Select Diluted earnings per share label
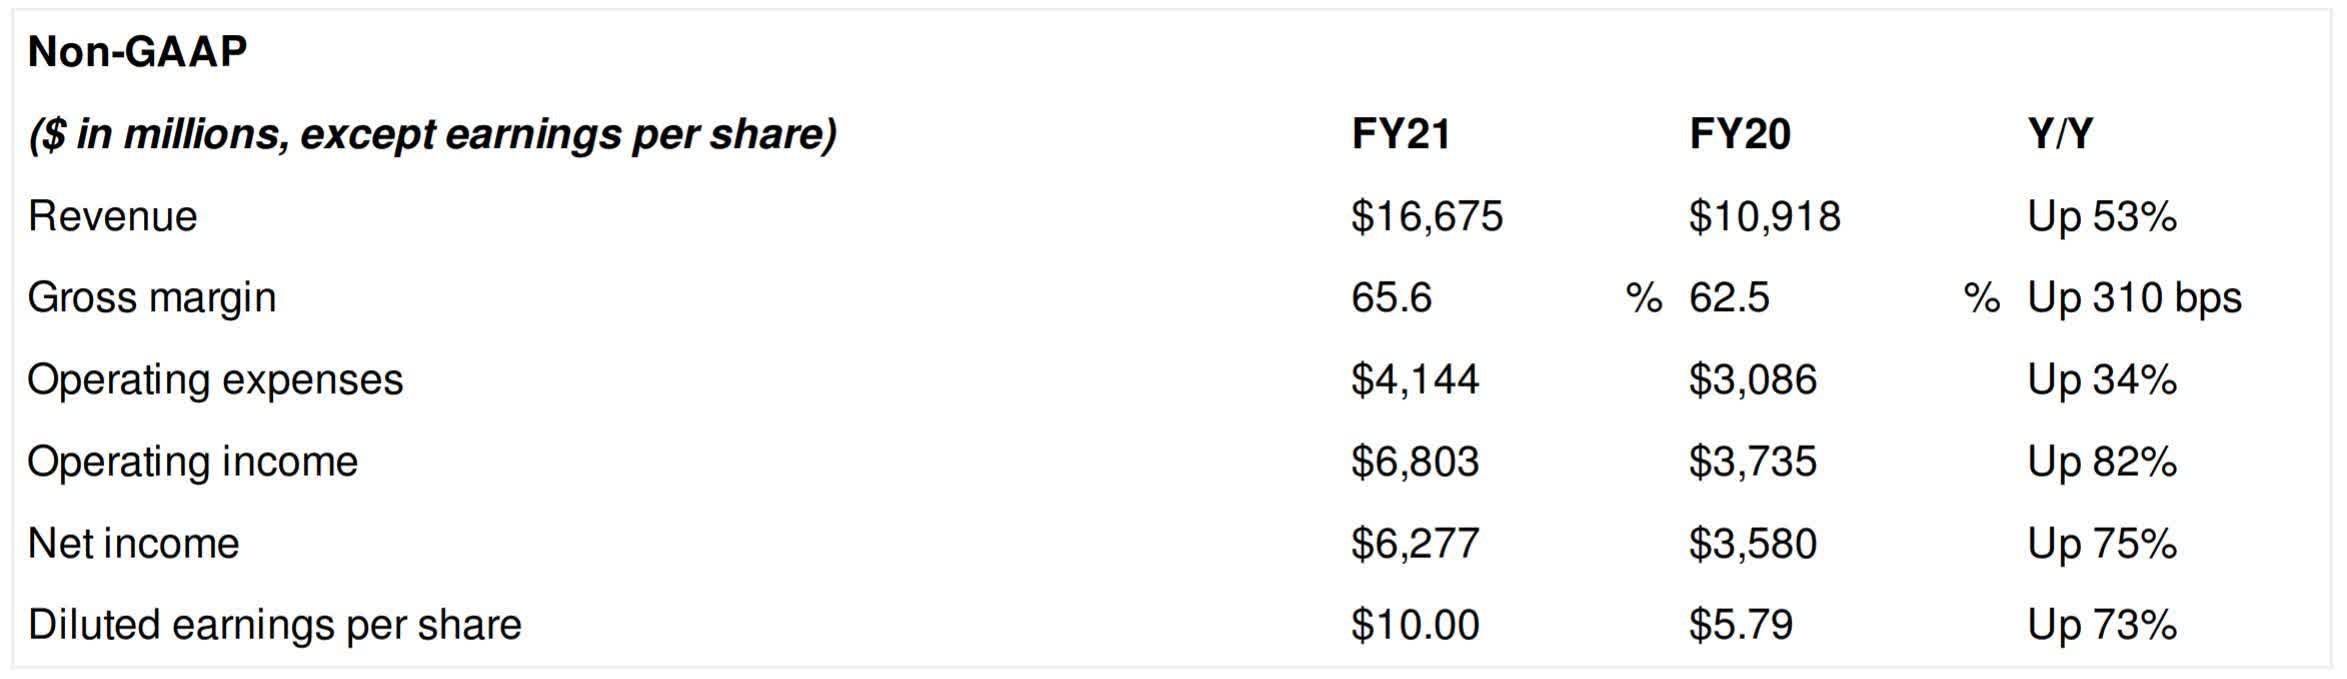2347x679 pixels. click(x=275, y=625)
